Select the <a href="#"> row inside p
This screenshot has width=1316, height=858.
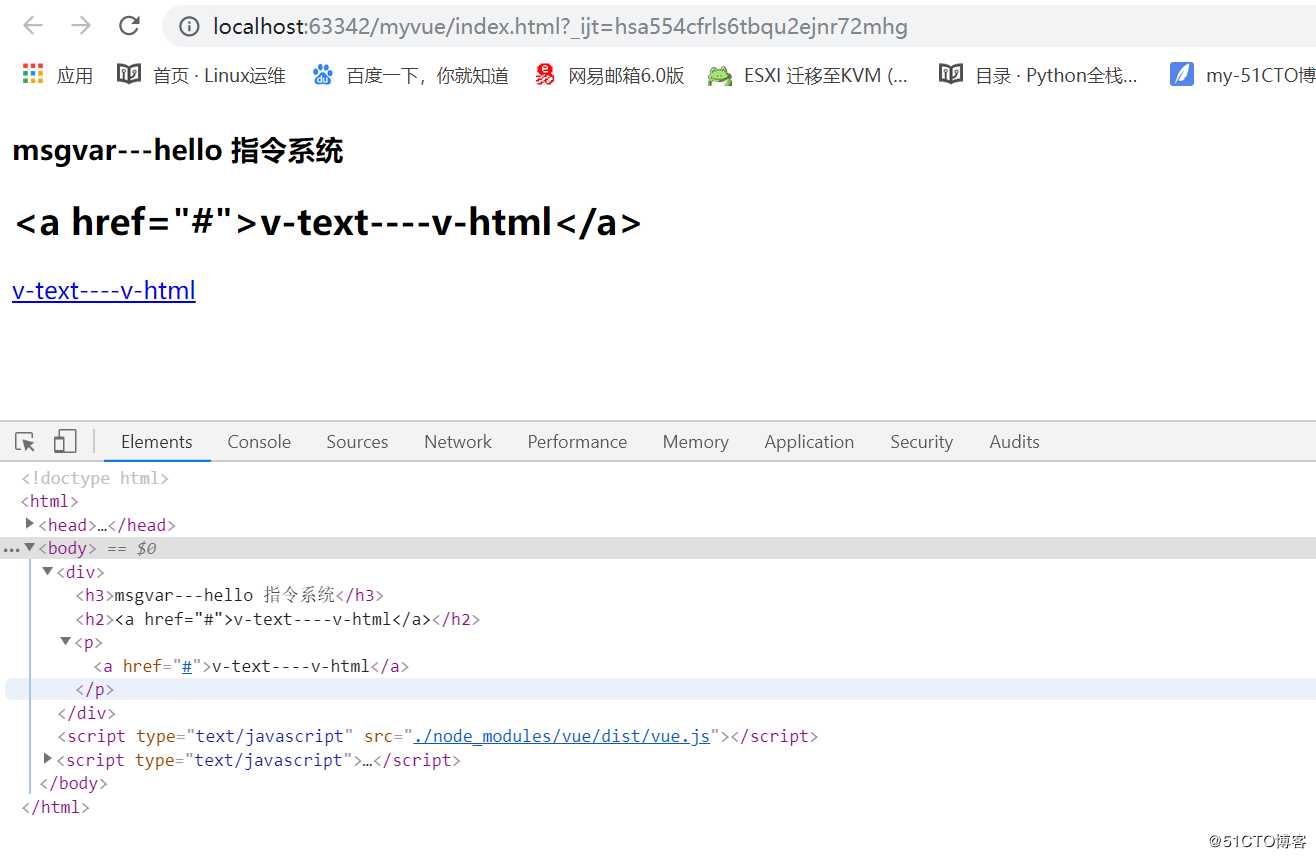[x=252, y=666]
